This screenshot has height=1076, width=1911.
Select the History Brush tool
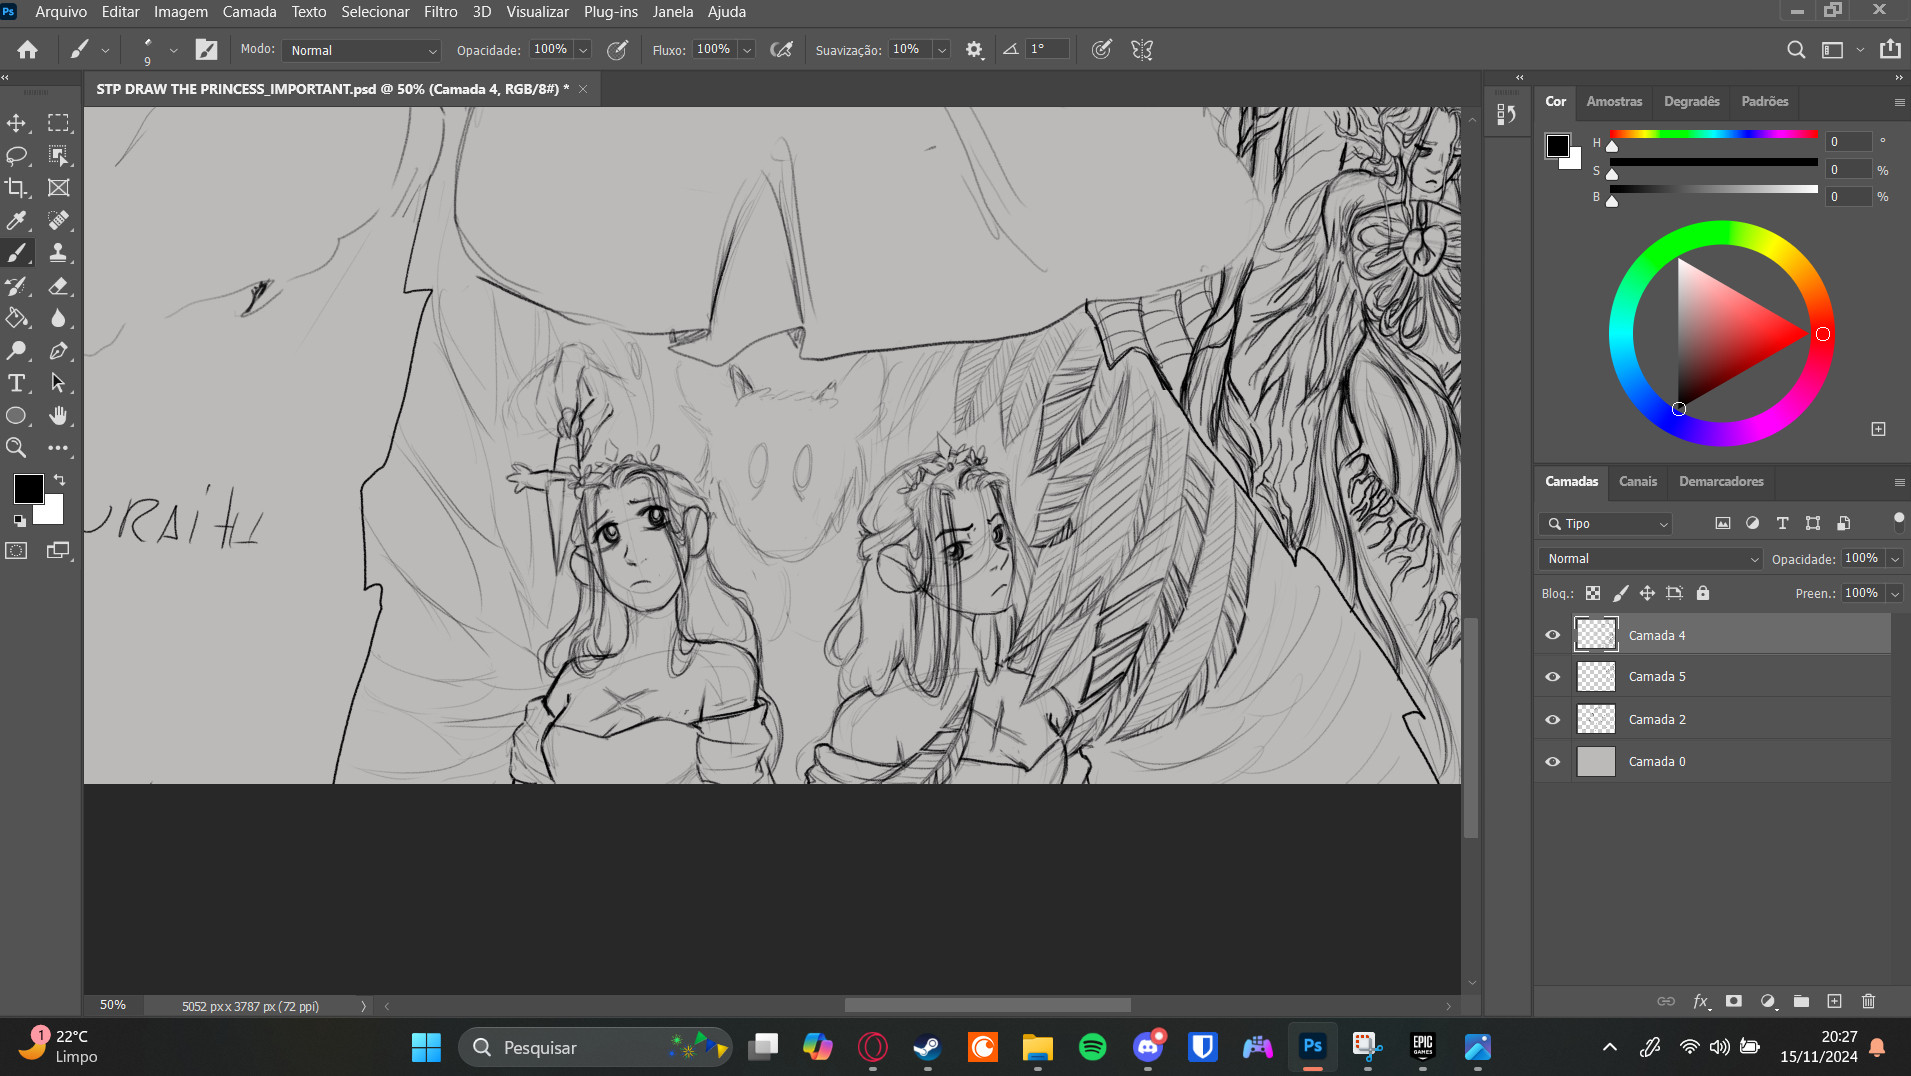pos(17,286)
